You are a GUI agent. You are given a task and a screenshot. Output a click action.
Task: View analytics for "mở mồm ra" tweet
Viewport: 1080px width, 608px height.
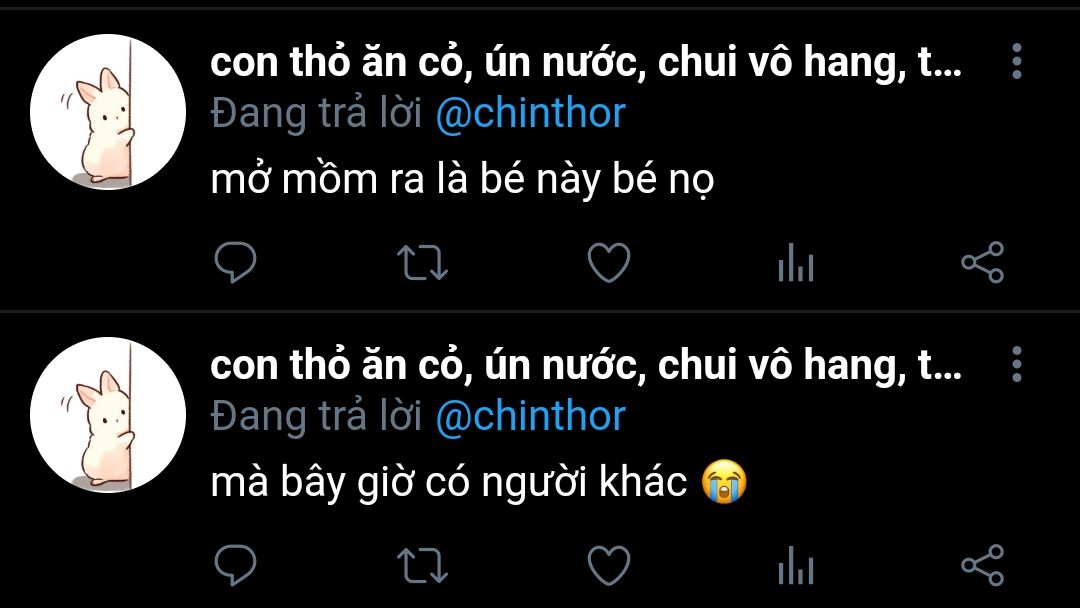795,265
